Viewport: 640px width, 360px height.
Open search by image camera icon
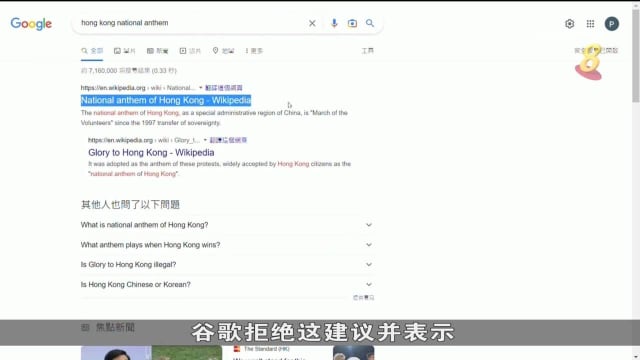pos(352,23)
